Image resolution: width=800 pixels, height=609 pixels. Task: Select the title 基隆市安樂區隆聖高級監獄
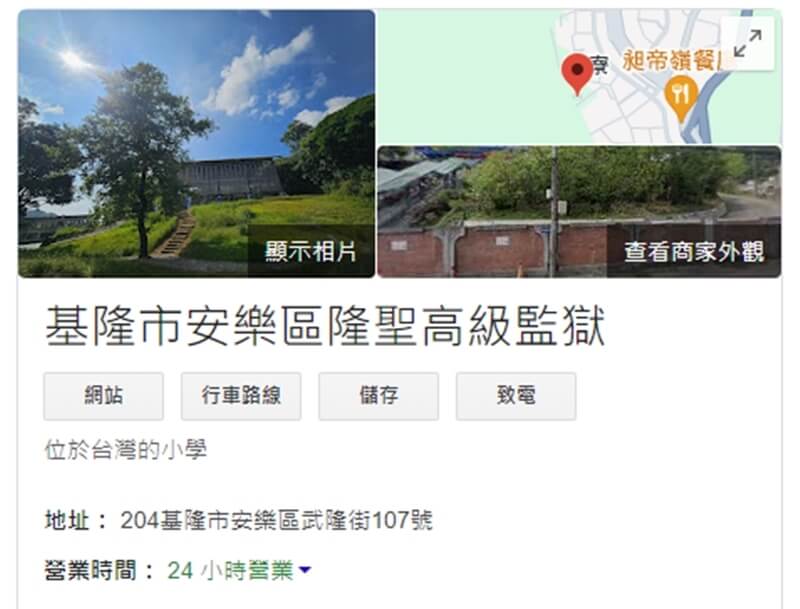pos(325,326)
